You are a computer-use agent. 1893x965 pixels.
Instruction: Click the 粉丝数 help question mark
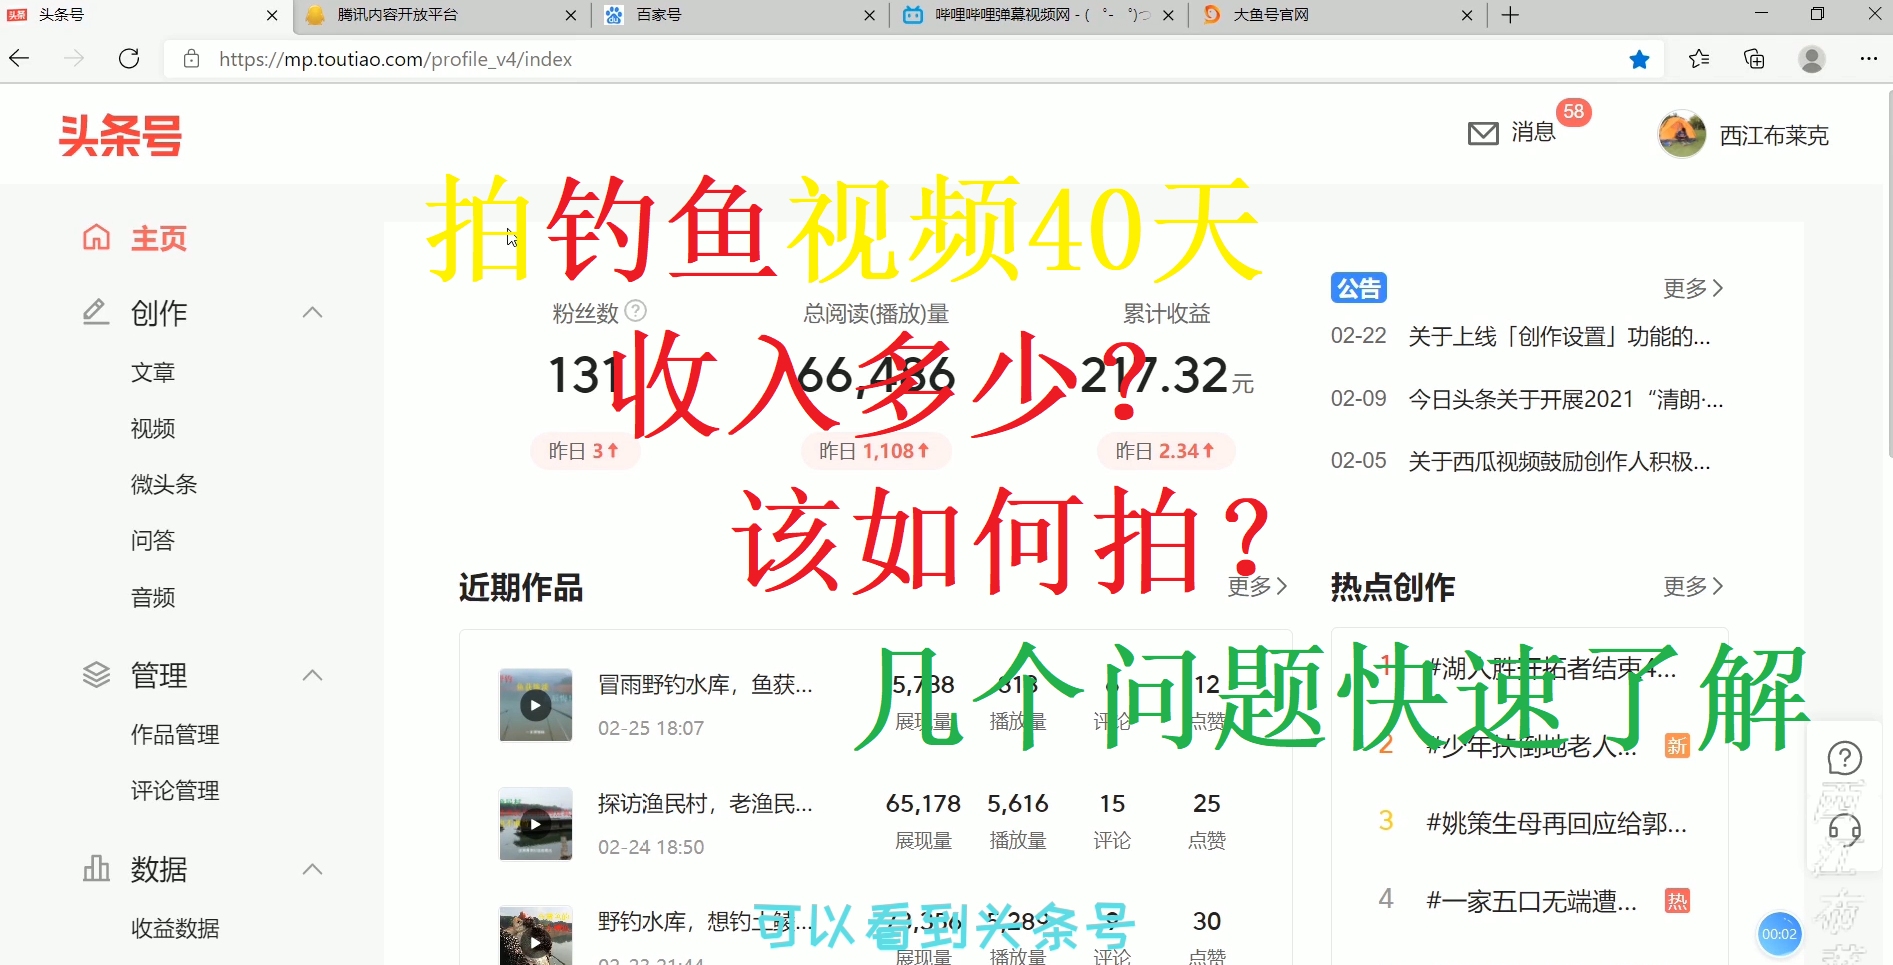click(x=635, y=311)
